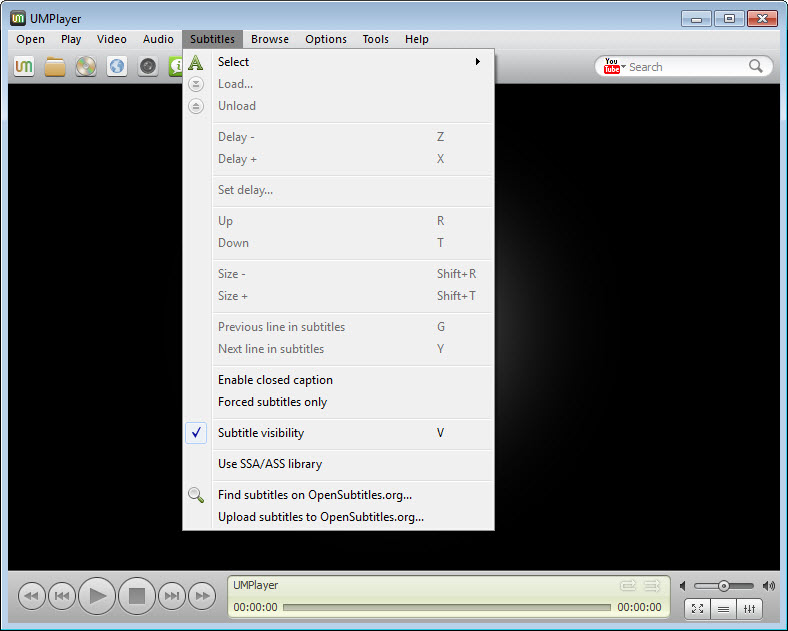Viewport: 788px width, 631px height.
Task: Click the green A icon next to Select
Action: 195,62
